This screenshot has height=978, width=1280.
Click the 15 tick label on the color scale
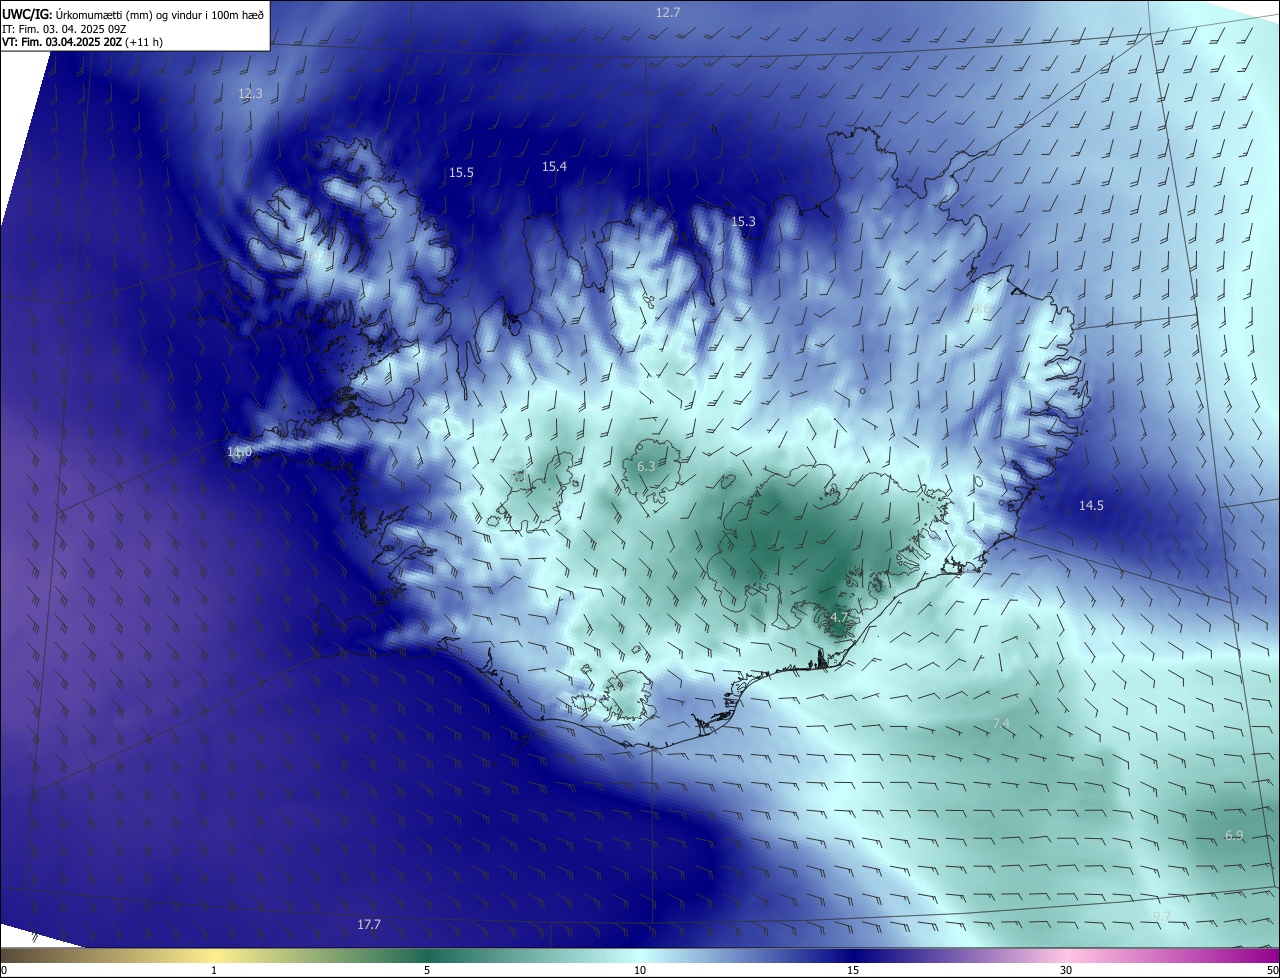[x=853, y=970]
